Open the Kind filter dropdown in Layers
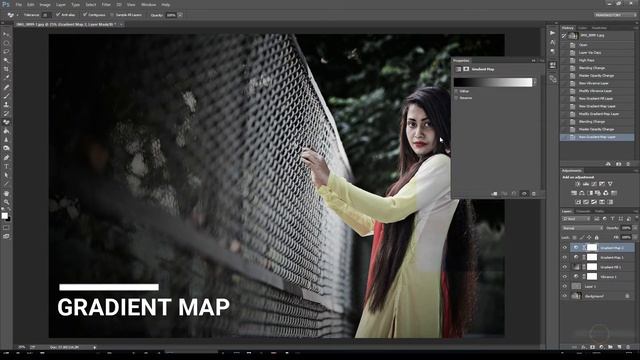640x360 pixels. tap(576, 219)
